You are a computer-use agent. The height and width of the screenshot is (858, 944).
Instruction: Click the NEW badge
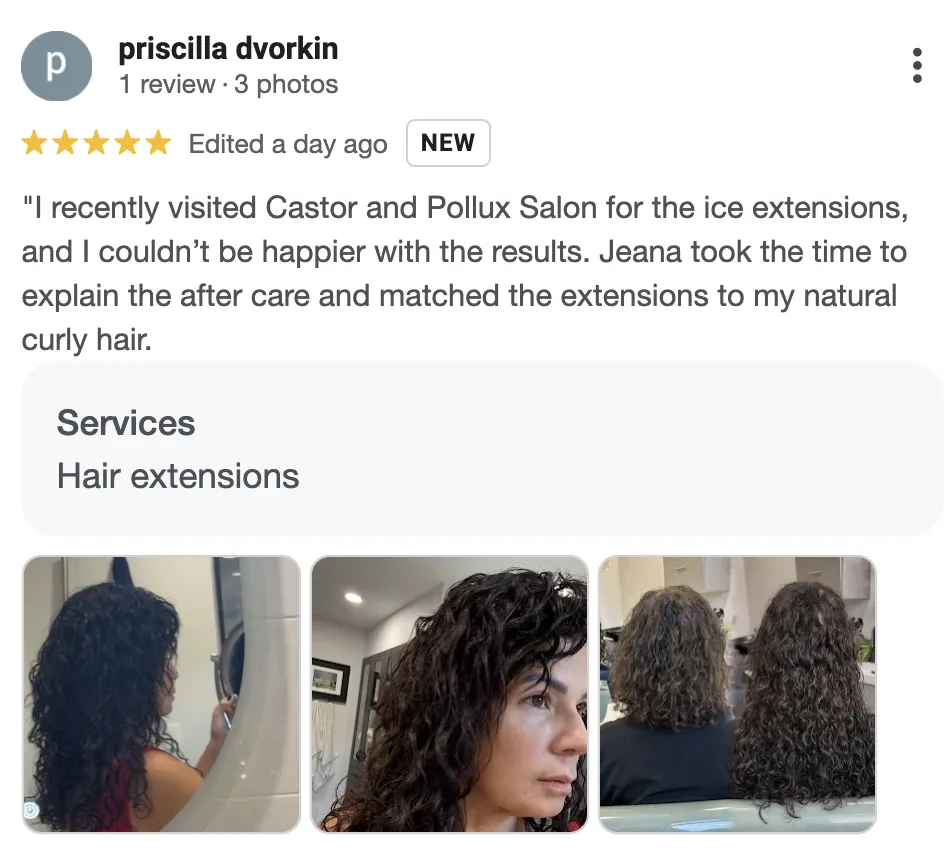coord(448,143)
